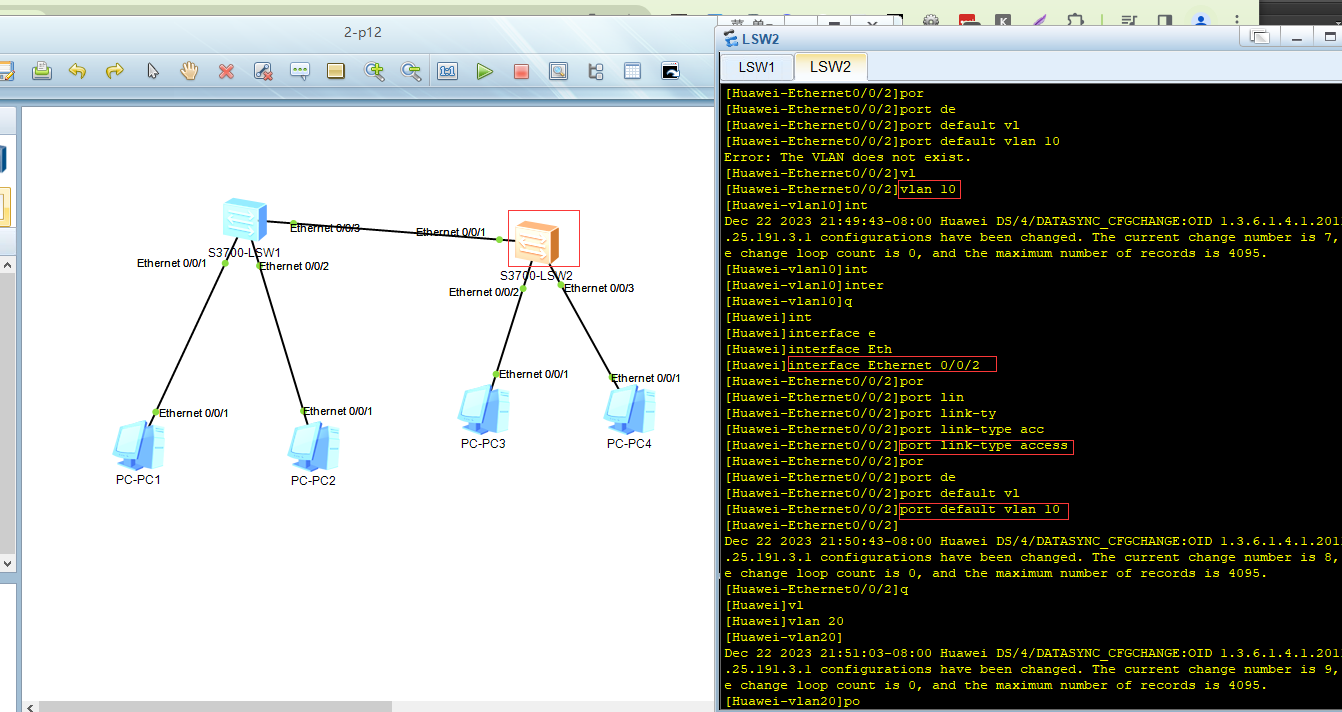The height and width of the screenshot is (712, 1342).
Task: Minimize the LSW2 terminal window
Action: 1297,37
